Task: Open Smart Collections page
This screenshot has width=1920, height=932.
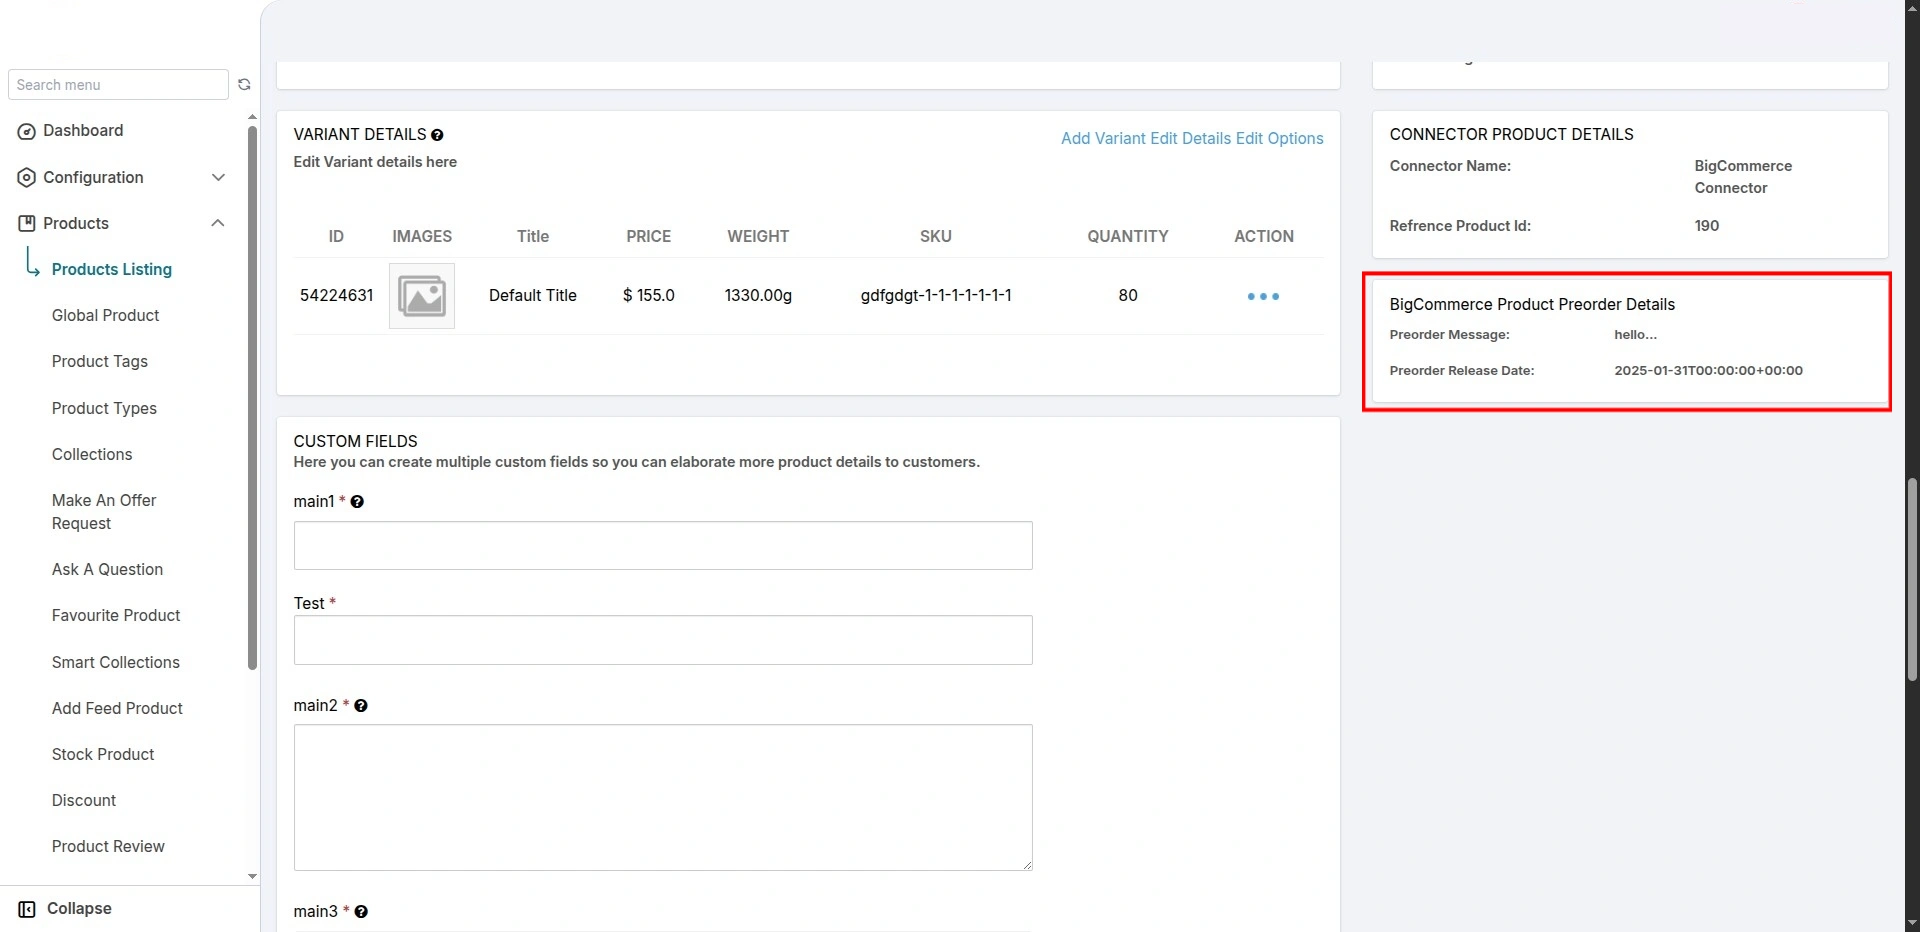Action: point(116,663)
